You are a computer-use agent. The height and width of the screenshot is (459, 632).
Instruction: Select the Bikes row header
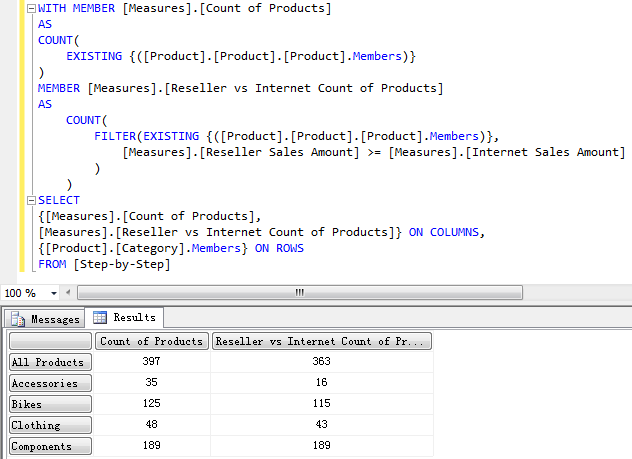[50, 404]
